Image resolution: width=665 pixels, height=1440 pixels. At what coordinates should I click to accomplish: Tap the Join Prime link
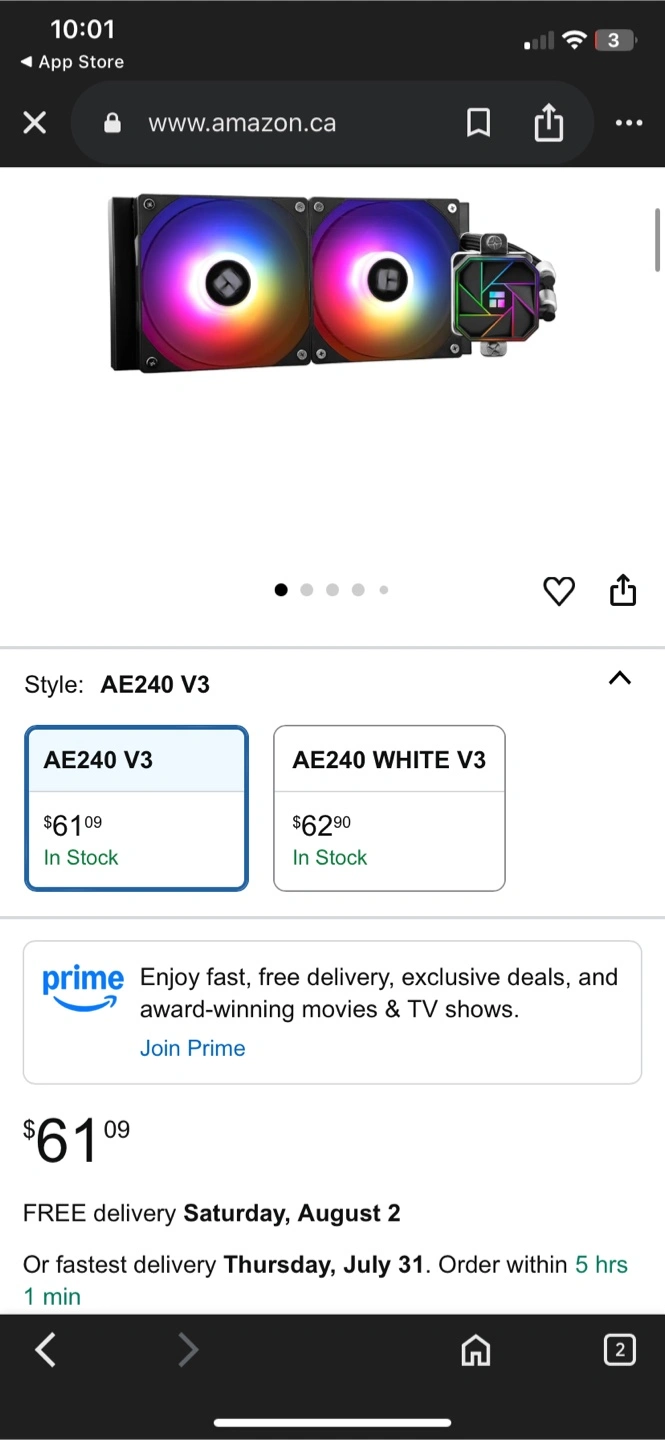[192, 1048]
